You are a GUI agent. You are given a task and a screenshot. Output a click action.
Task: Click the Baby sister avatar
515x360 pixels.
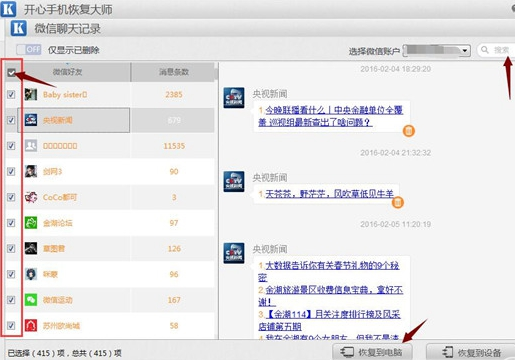pyautogui.click(x=31, y=94)
